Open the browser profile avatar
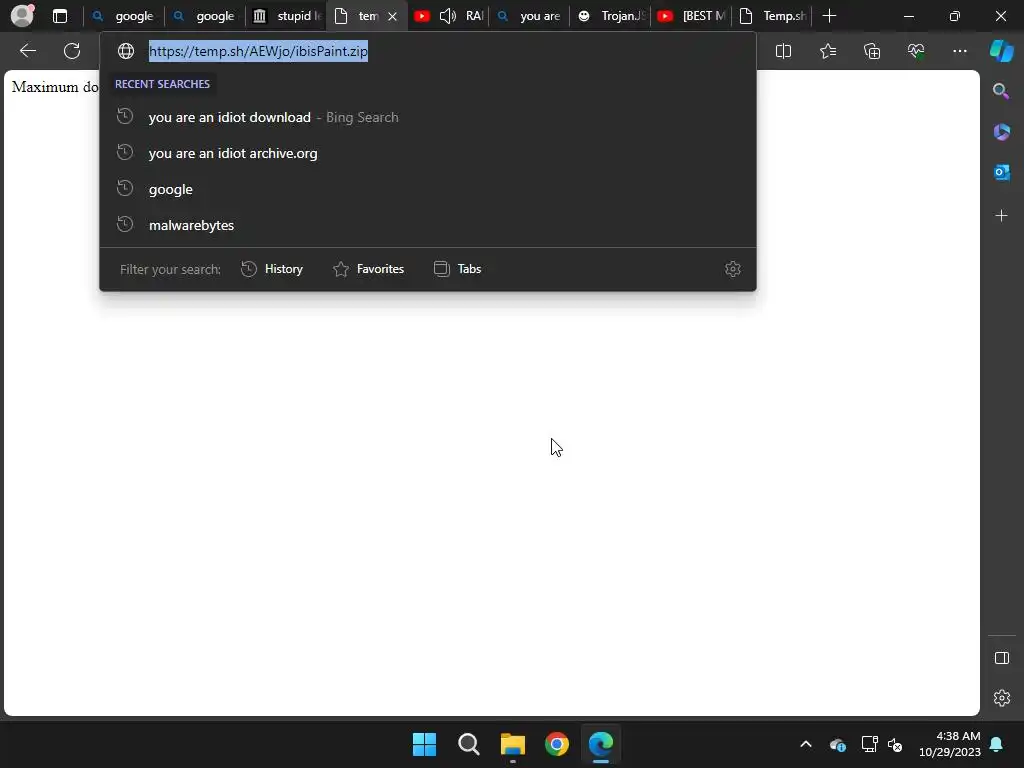Screen dimensions: 1024x768 click(x=22, y=16)
